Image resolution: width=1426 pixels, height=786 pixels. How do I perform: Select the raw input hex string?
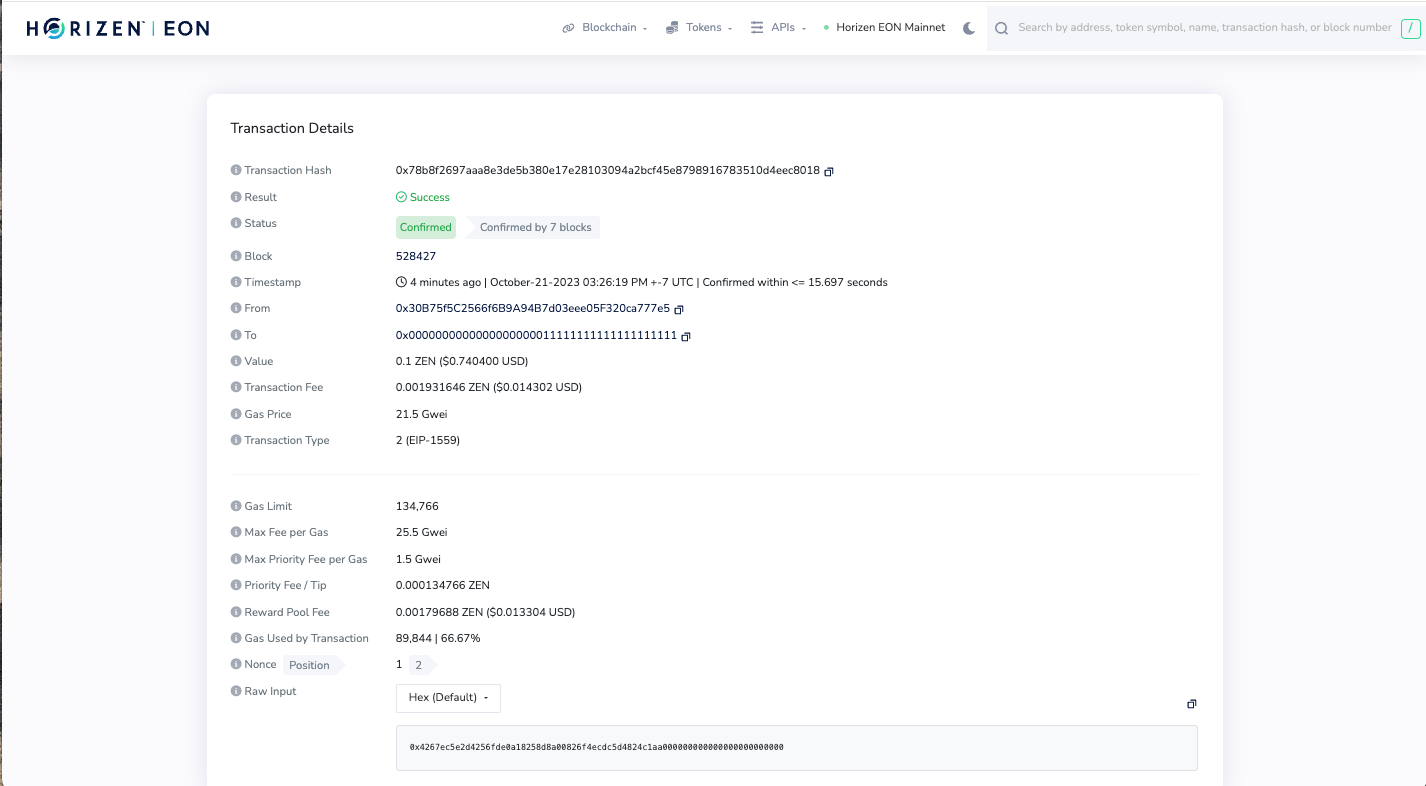point(597,747)
